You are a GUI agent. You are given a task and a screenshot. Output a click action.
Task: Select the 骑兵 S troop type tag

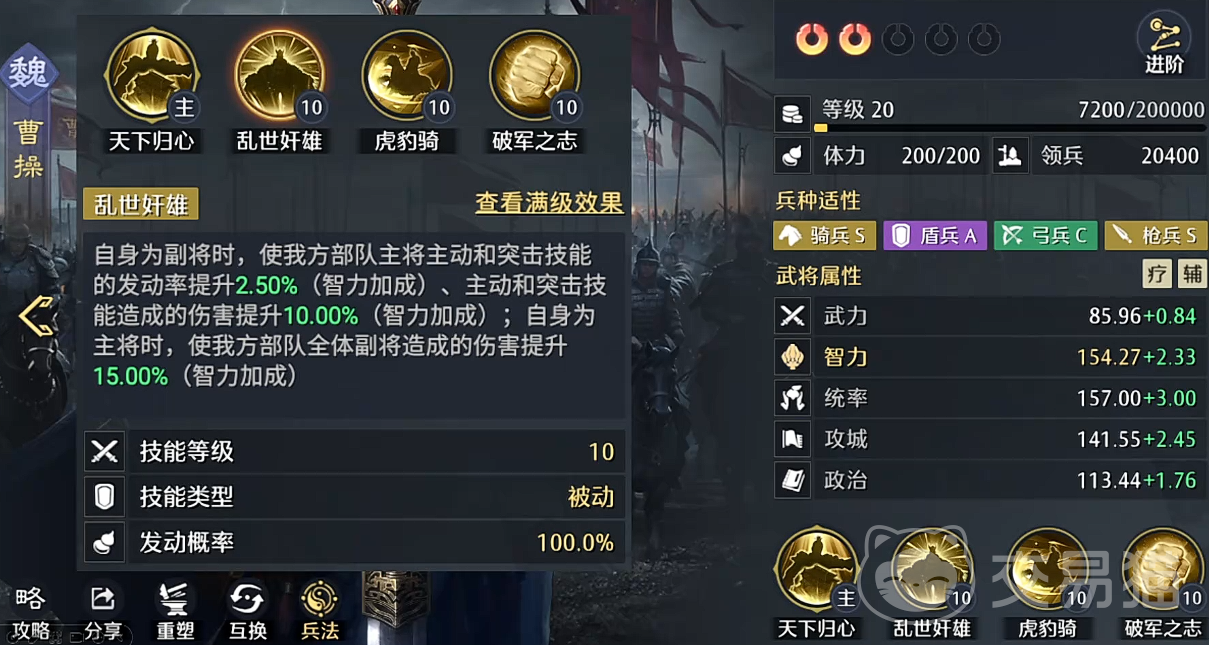click(x=825, y=235)
